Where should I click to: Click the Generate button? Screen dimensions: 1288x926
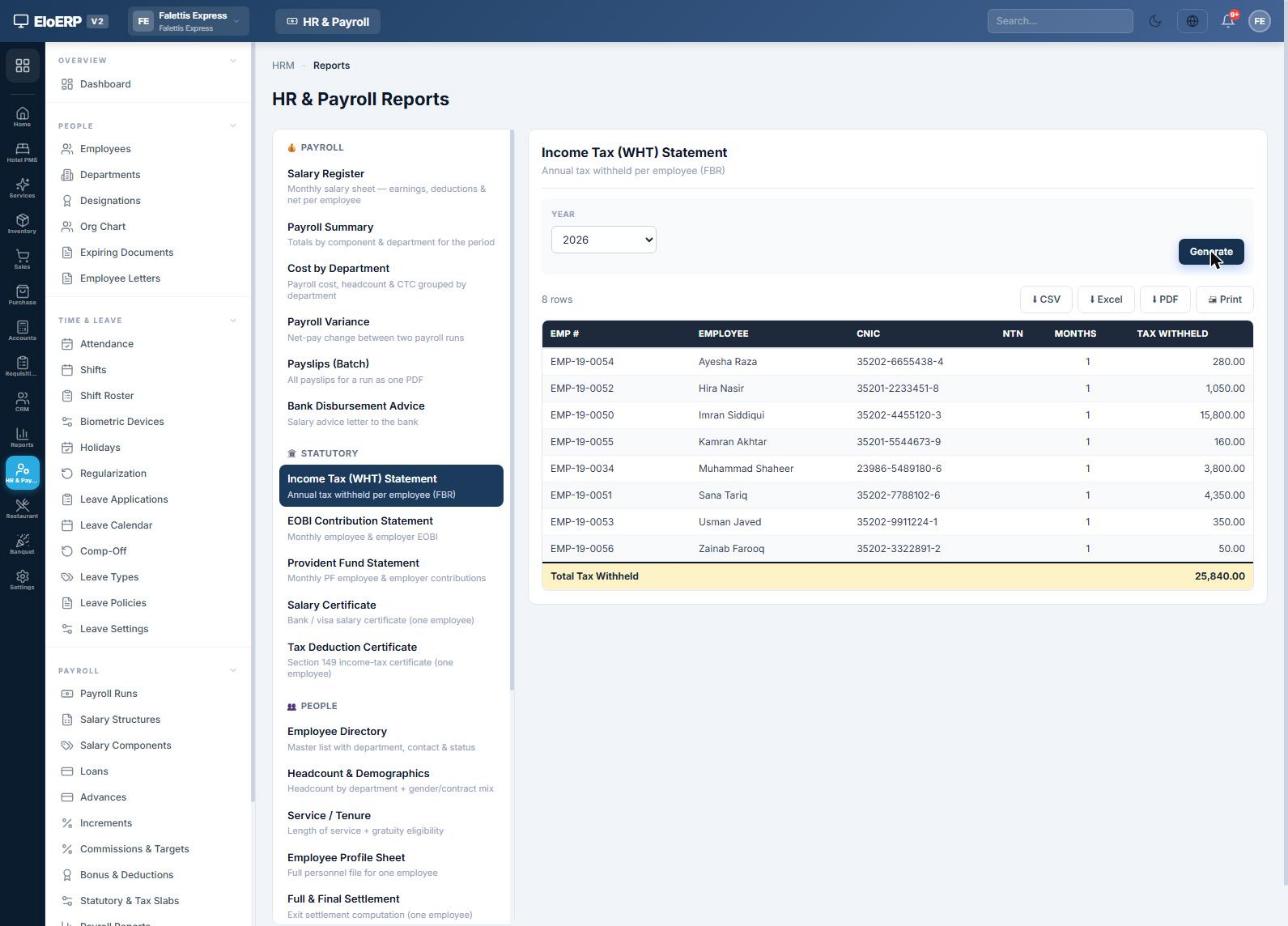(x=1211, y=252)
